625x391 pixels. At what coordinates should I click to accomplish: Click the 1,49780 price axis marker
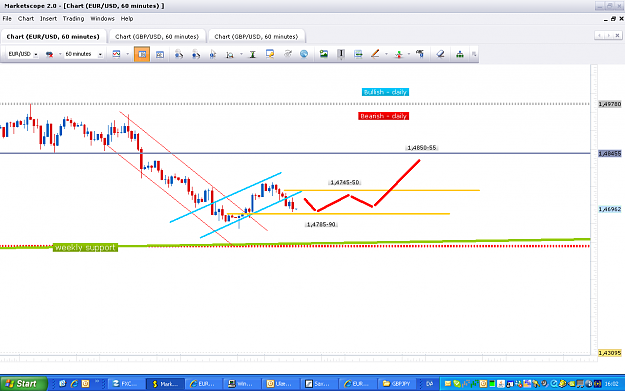(610, 104)
